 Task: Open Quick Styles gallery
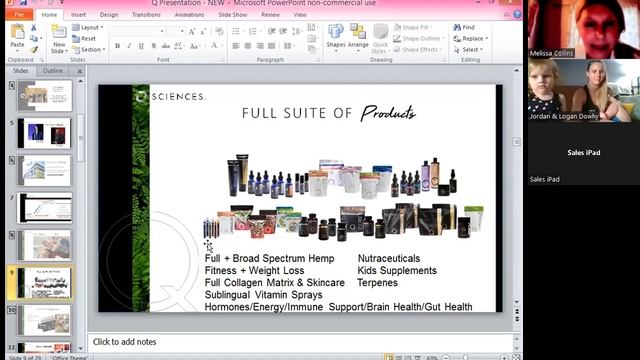(x=380, y=39)
